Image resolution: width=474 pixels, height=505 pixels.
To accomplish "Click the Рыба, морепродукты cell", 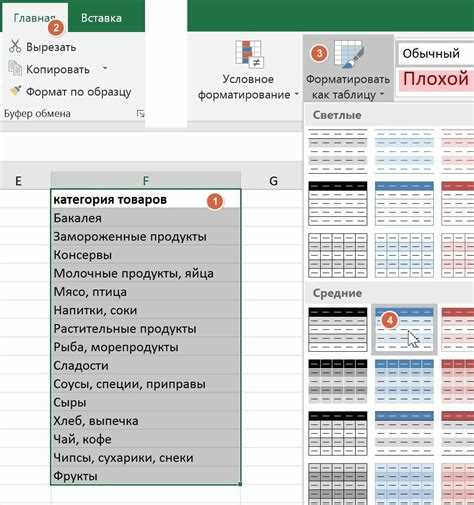I will pyautogui.click(x=146, y=347).
